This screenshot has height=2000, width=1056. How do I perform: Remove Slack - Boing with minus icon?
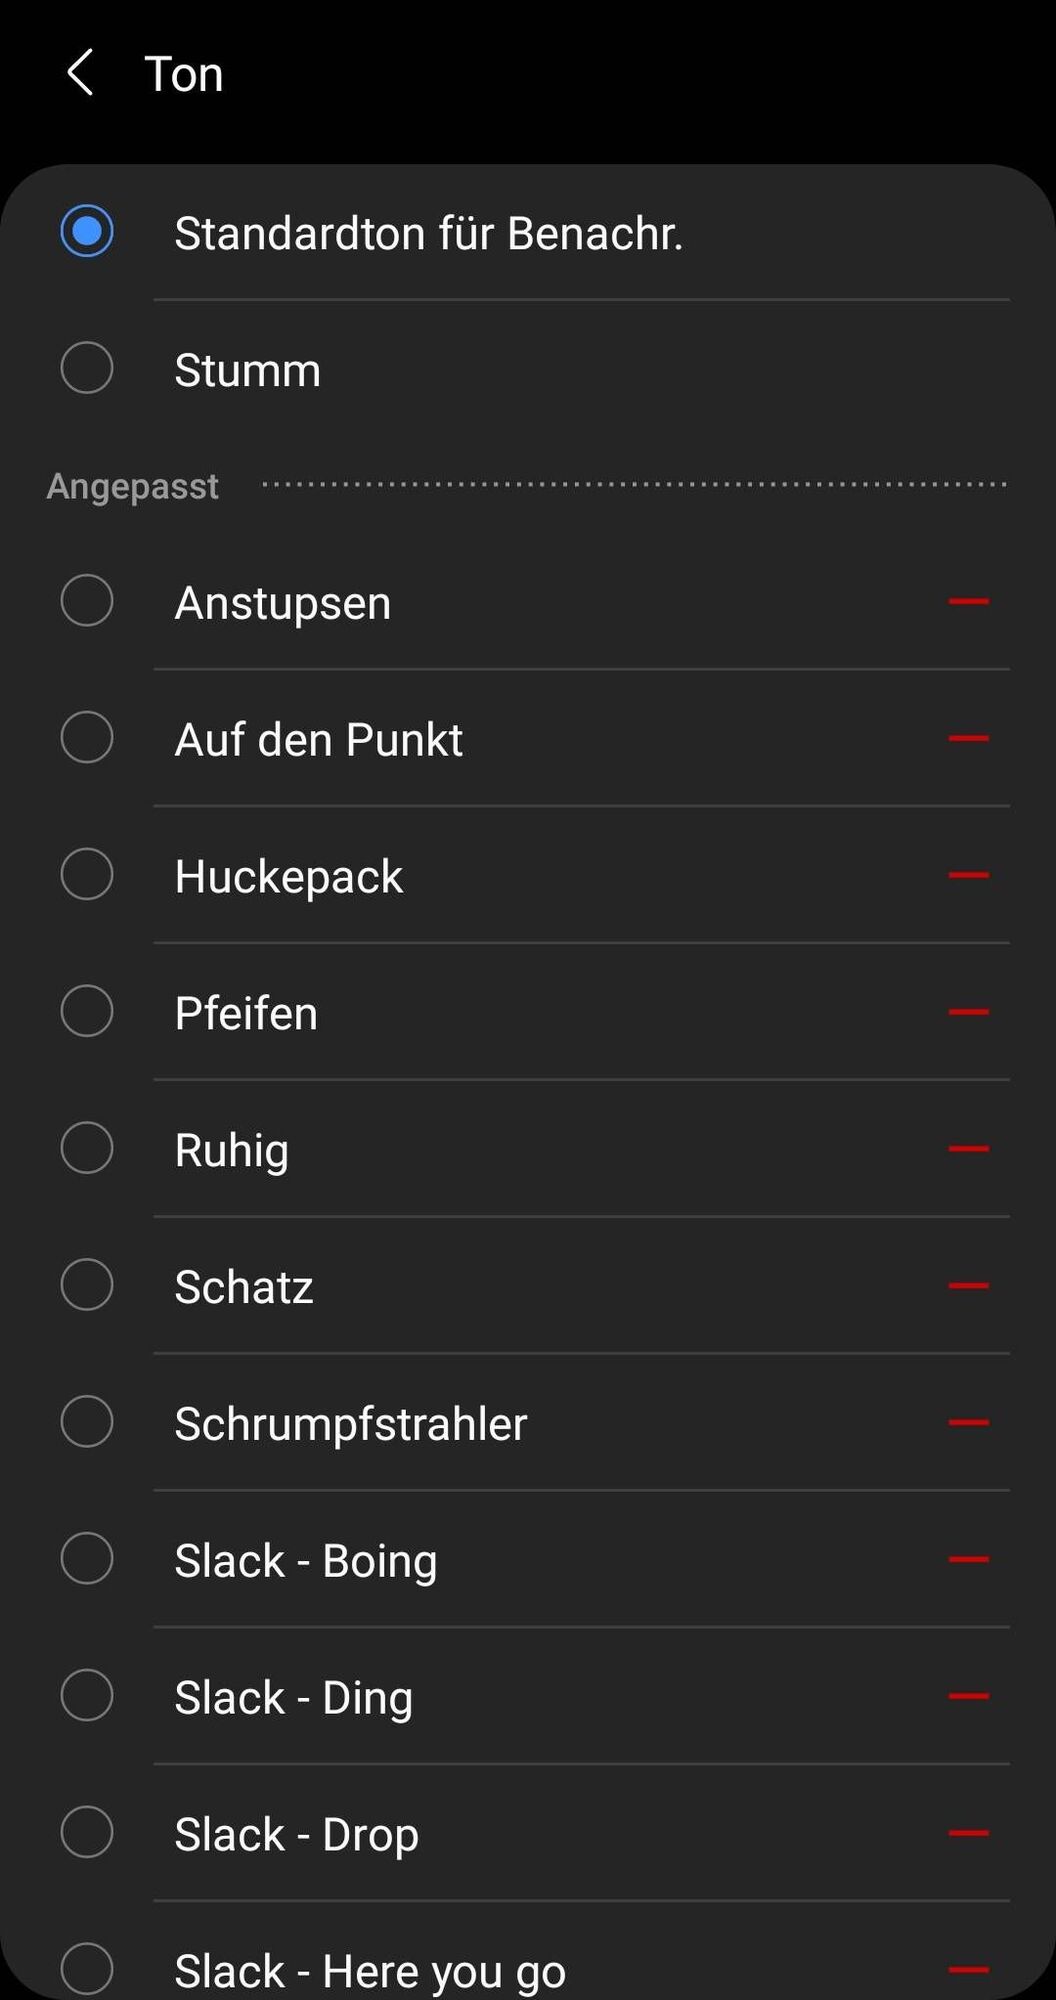pyautogui.click(x=968, y=1561)
